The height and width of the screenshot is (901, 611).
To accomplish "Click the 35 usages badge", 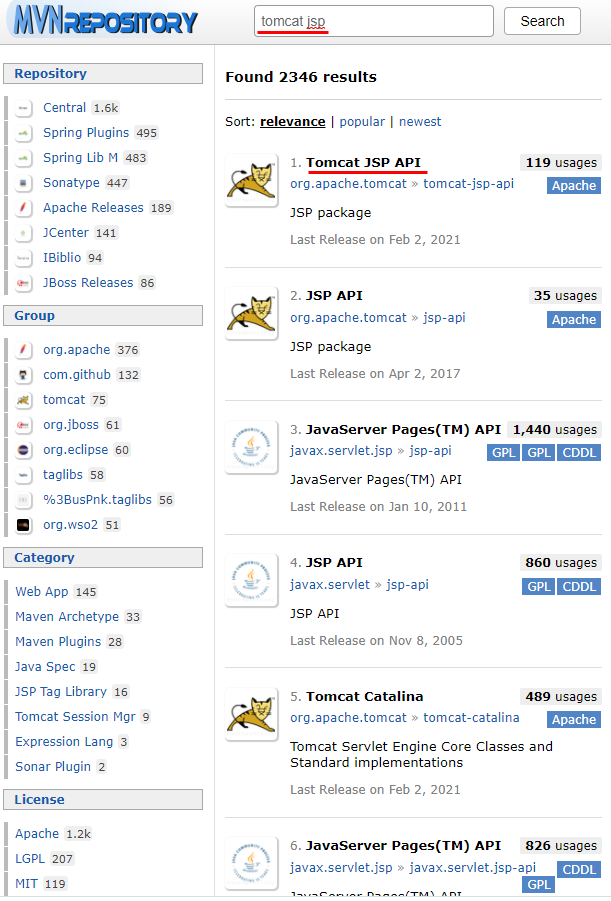I will [x=565, y=296].
